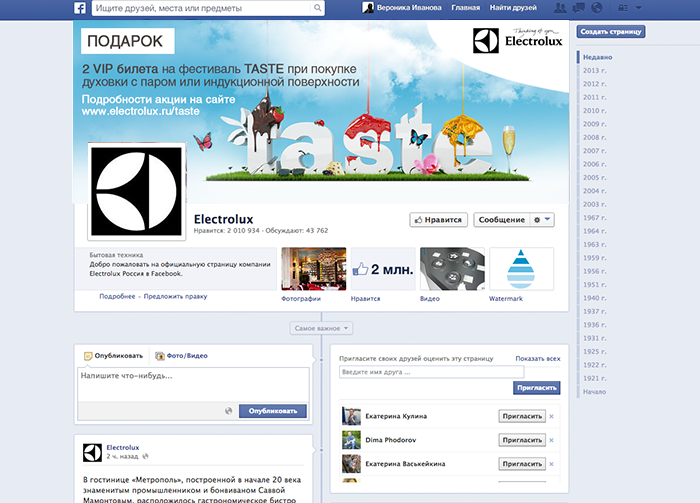Click the 2 ч. назад timestamp
Viewport: 700px width, 503px height.
(122, 456)
